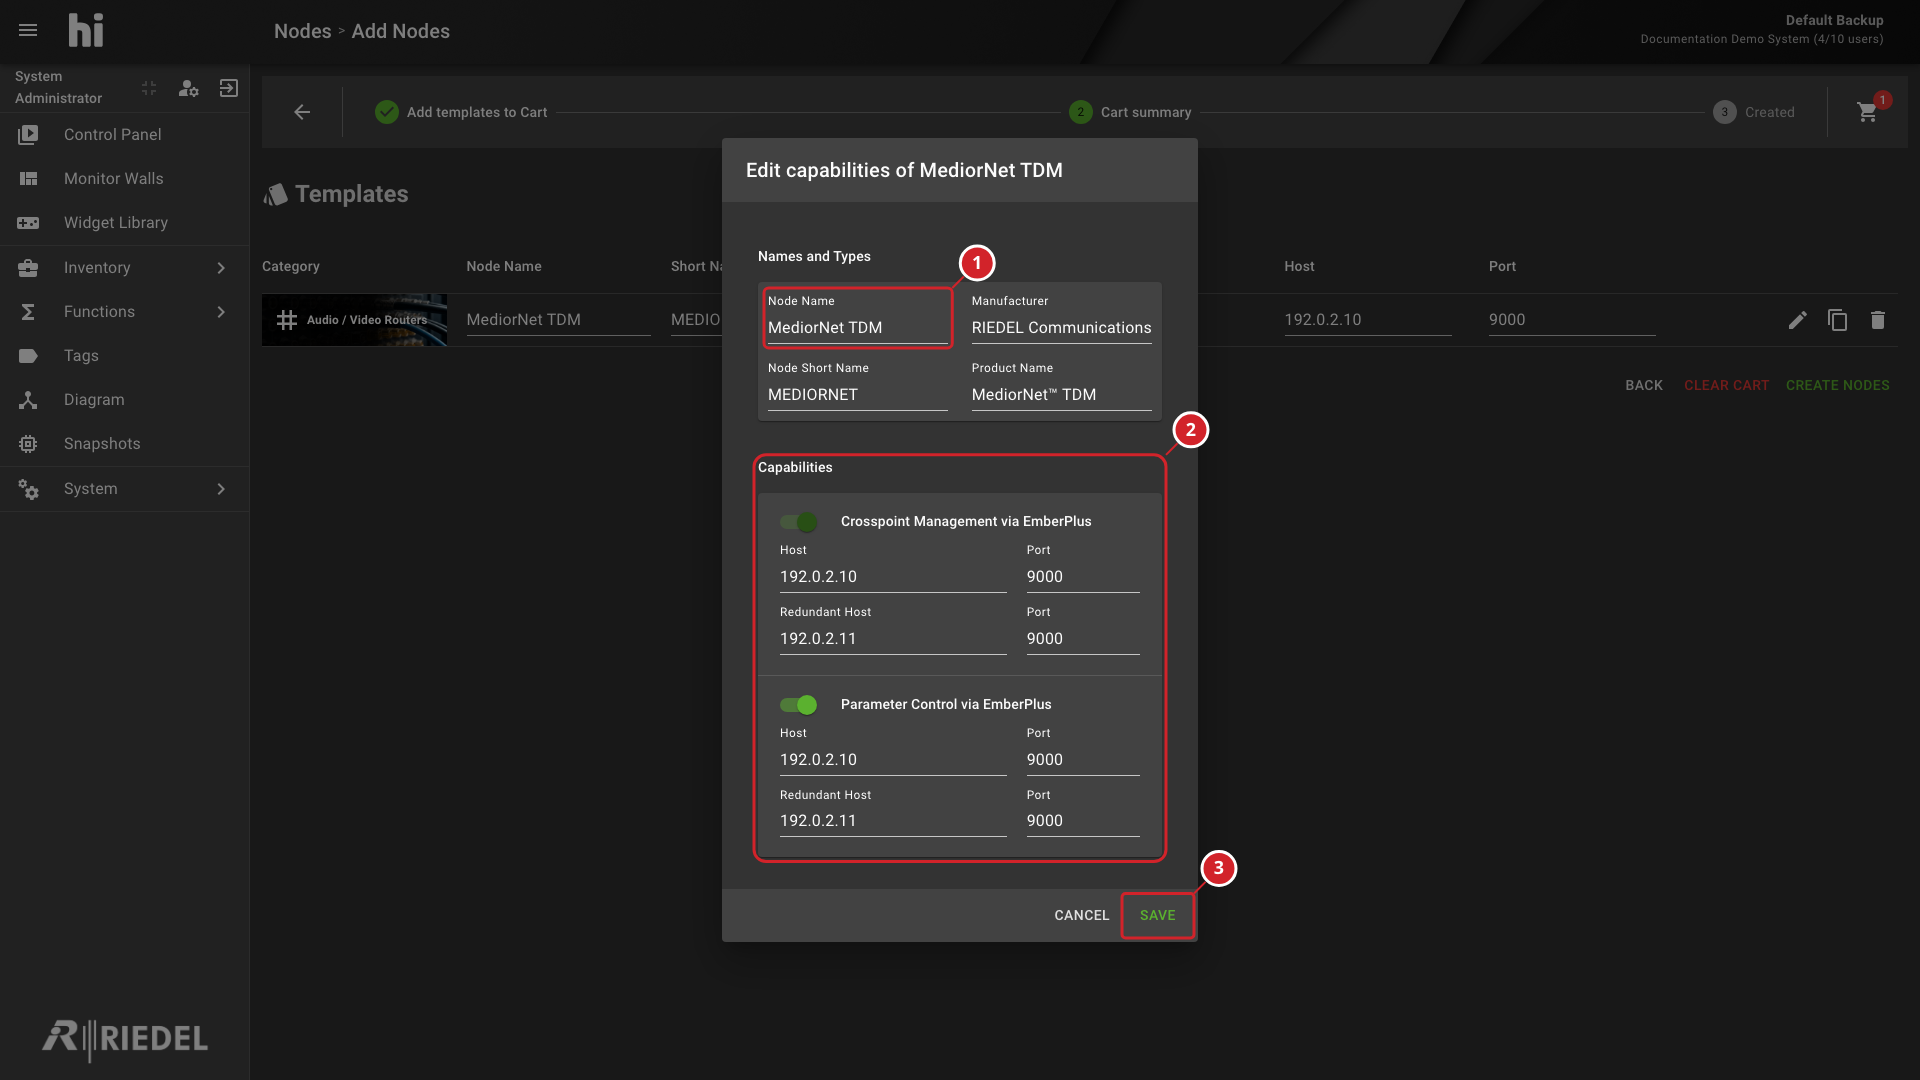The height and width of the screenshot is (1080, 1920).
Task: Click CREATE NODES button
Action: click(1837, 385)
